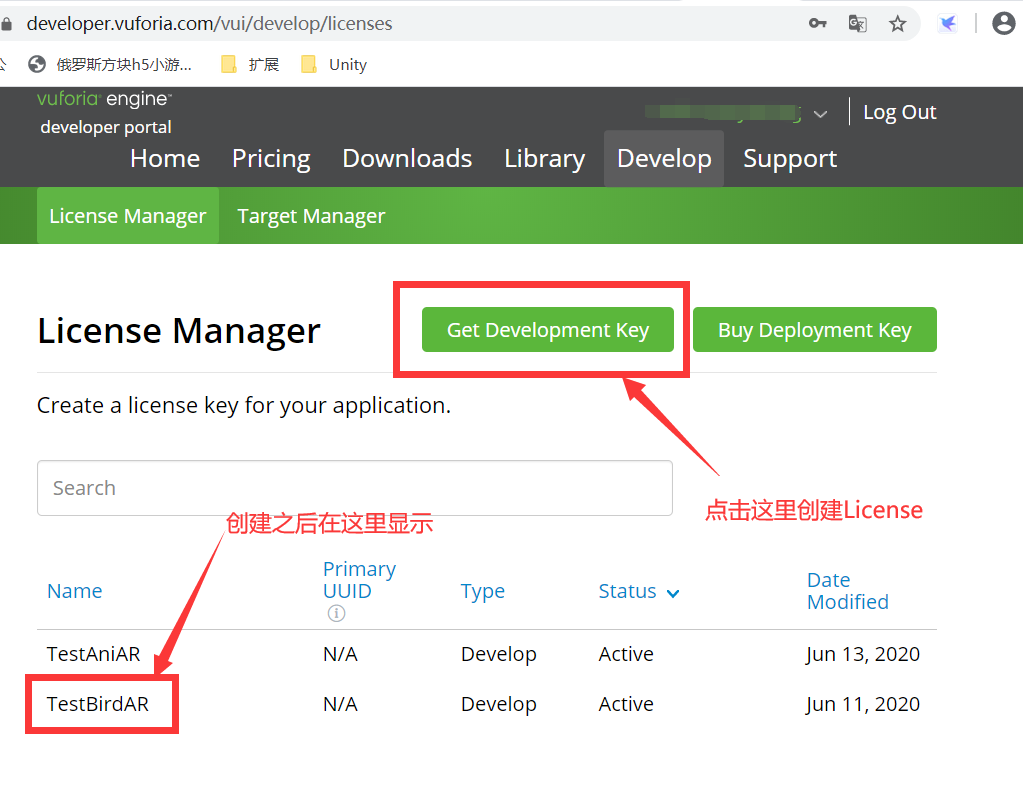
Task: Click the site lock icon in address bar
Action: [7, 24]
